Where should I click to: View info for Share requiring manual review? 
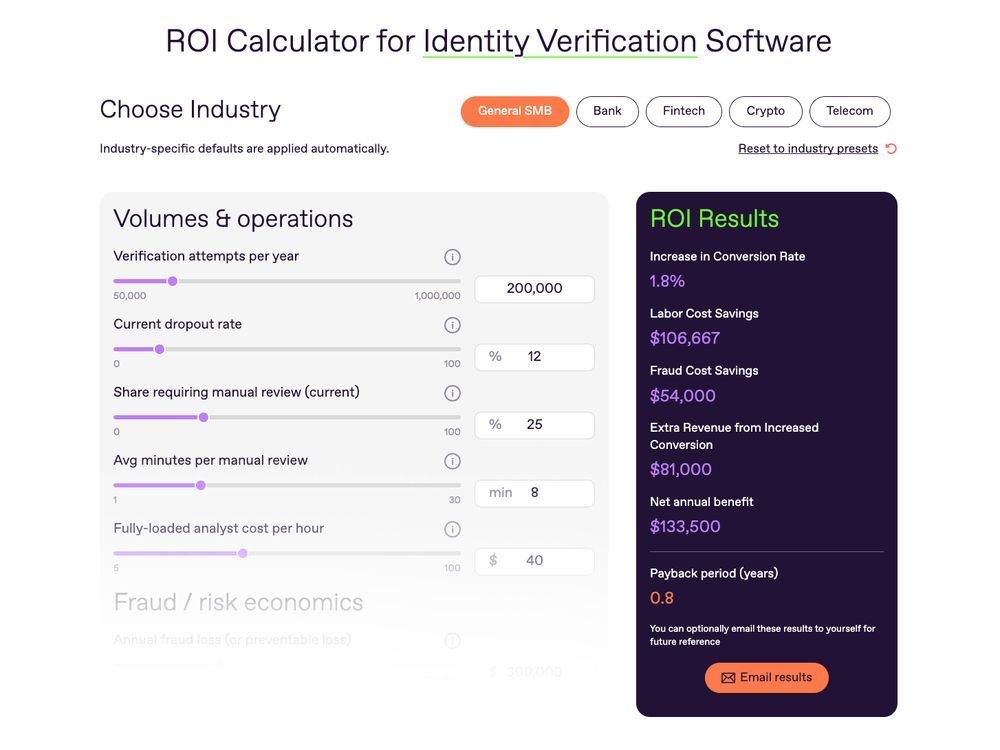pos(452,392)
